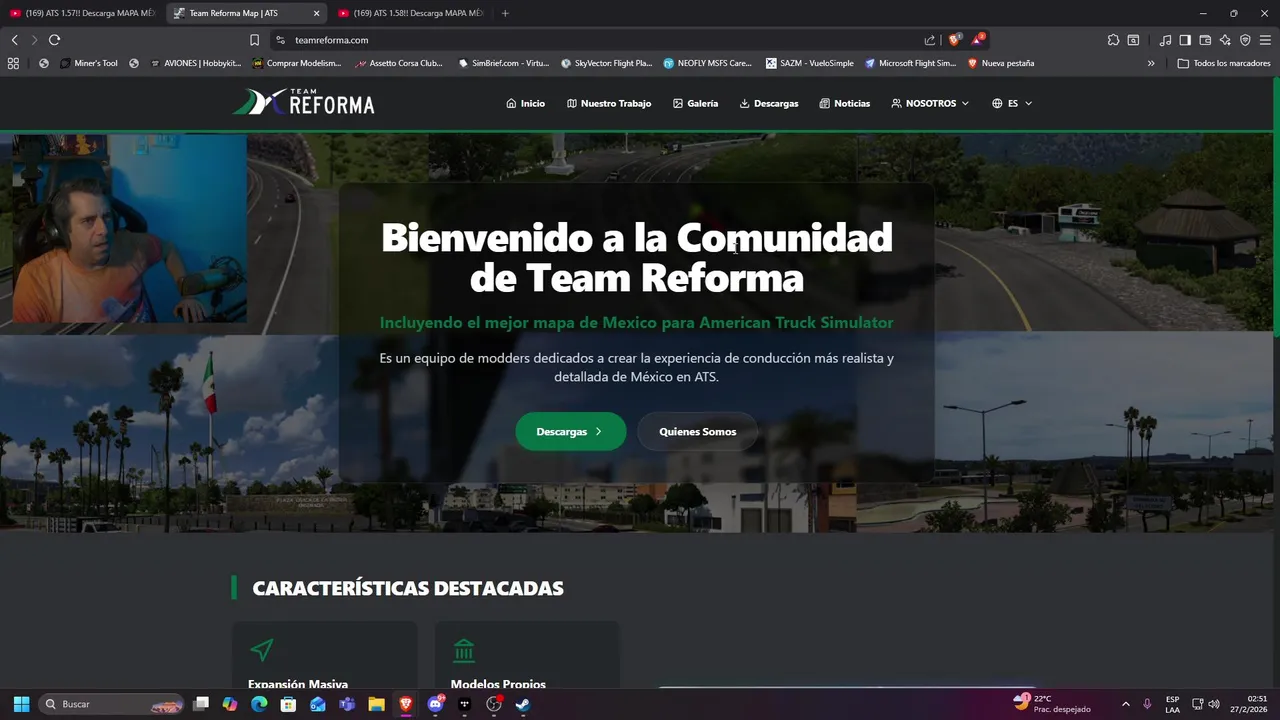Open the site settings icon beside teamreforma.com
The width and height of the screenshot is (1280, 720).
[x=280, y=40]
